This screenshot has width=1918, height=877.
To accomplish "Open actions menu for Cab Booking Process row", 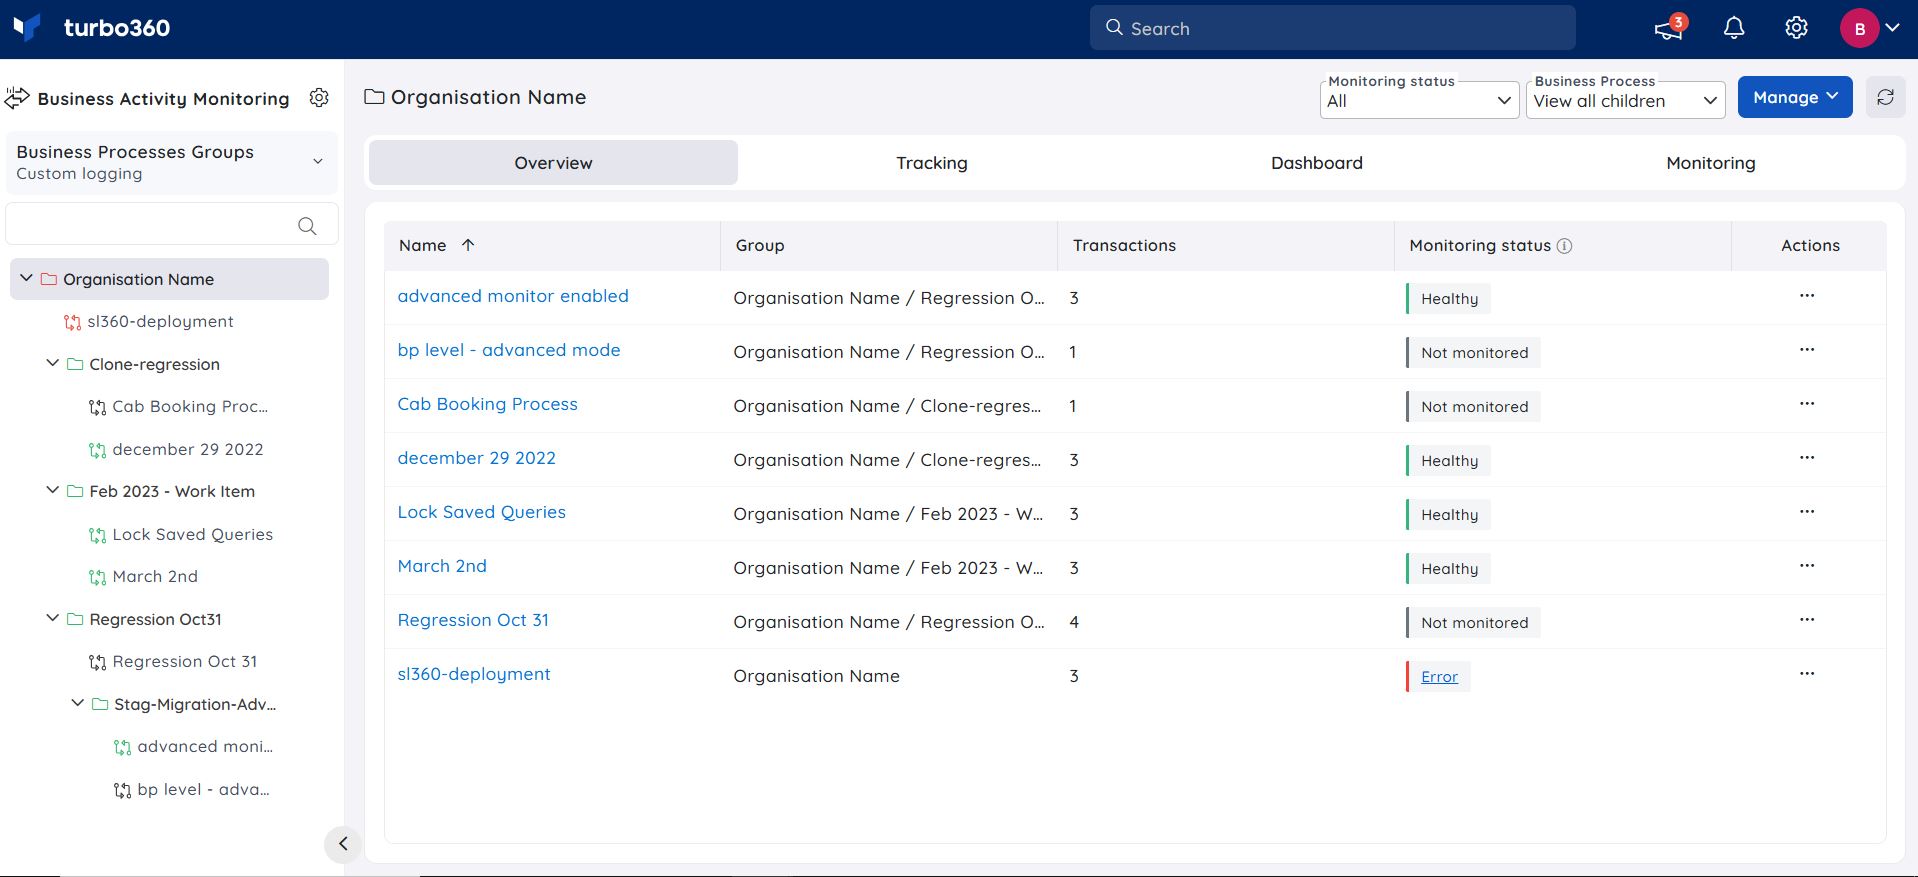I will pos(1807,404).
